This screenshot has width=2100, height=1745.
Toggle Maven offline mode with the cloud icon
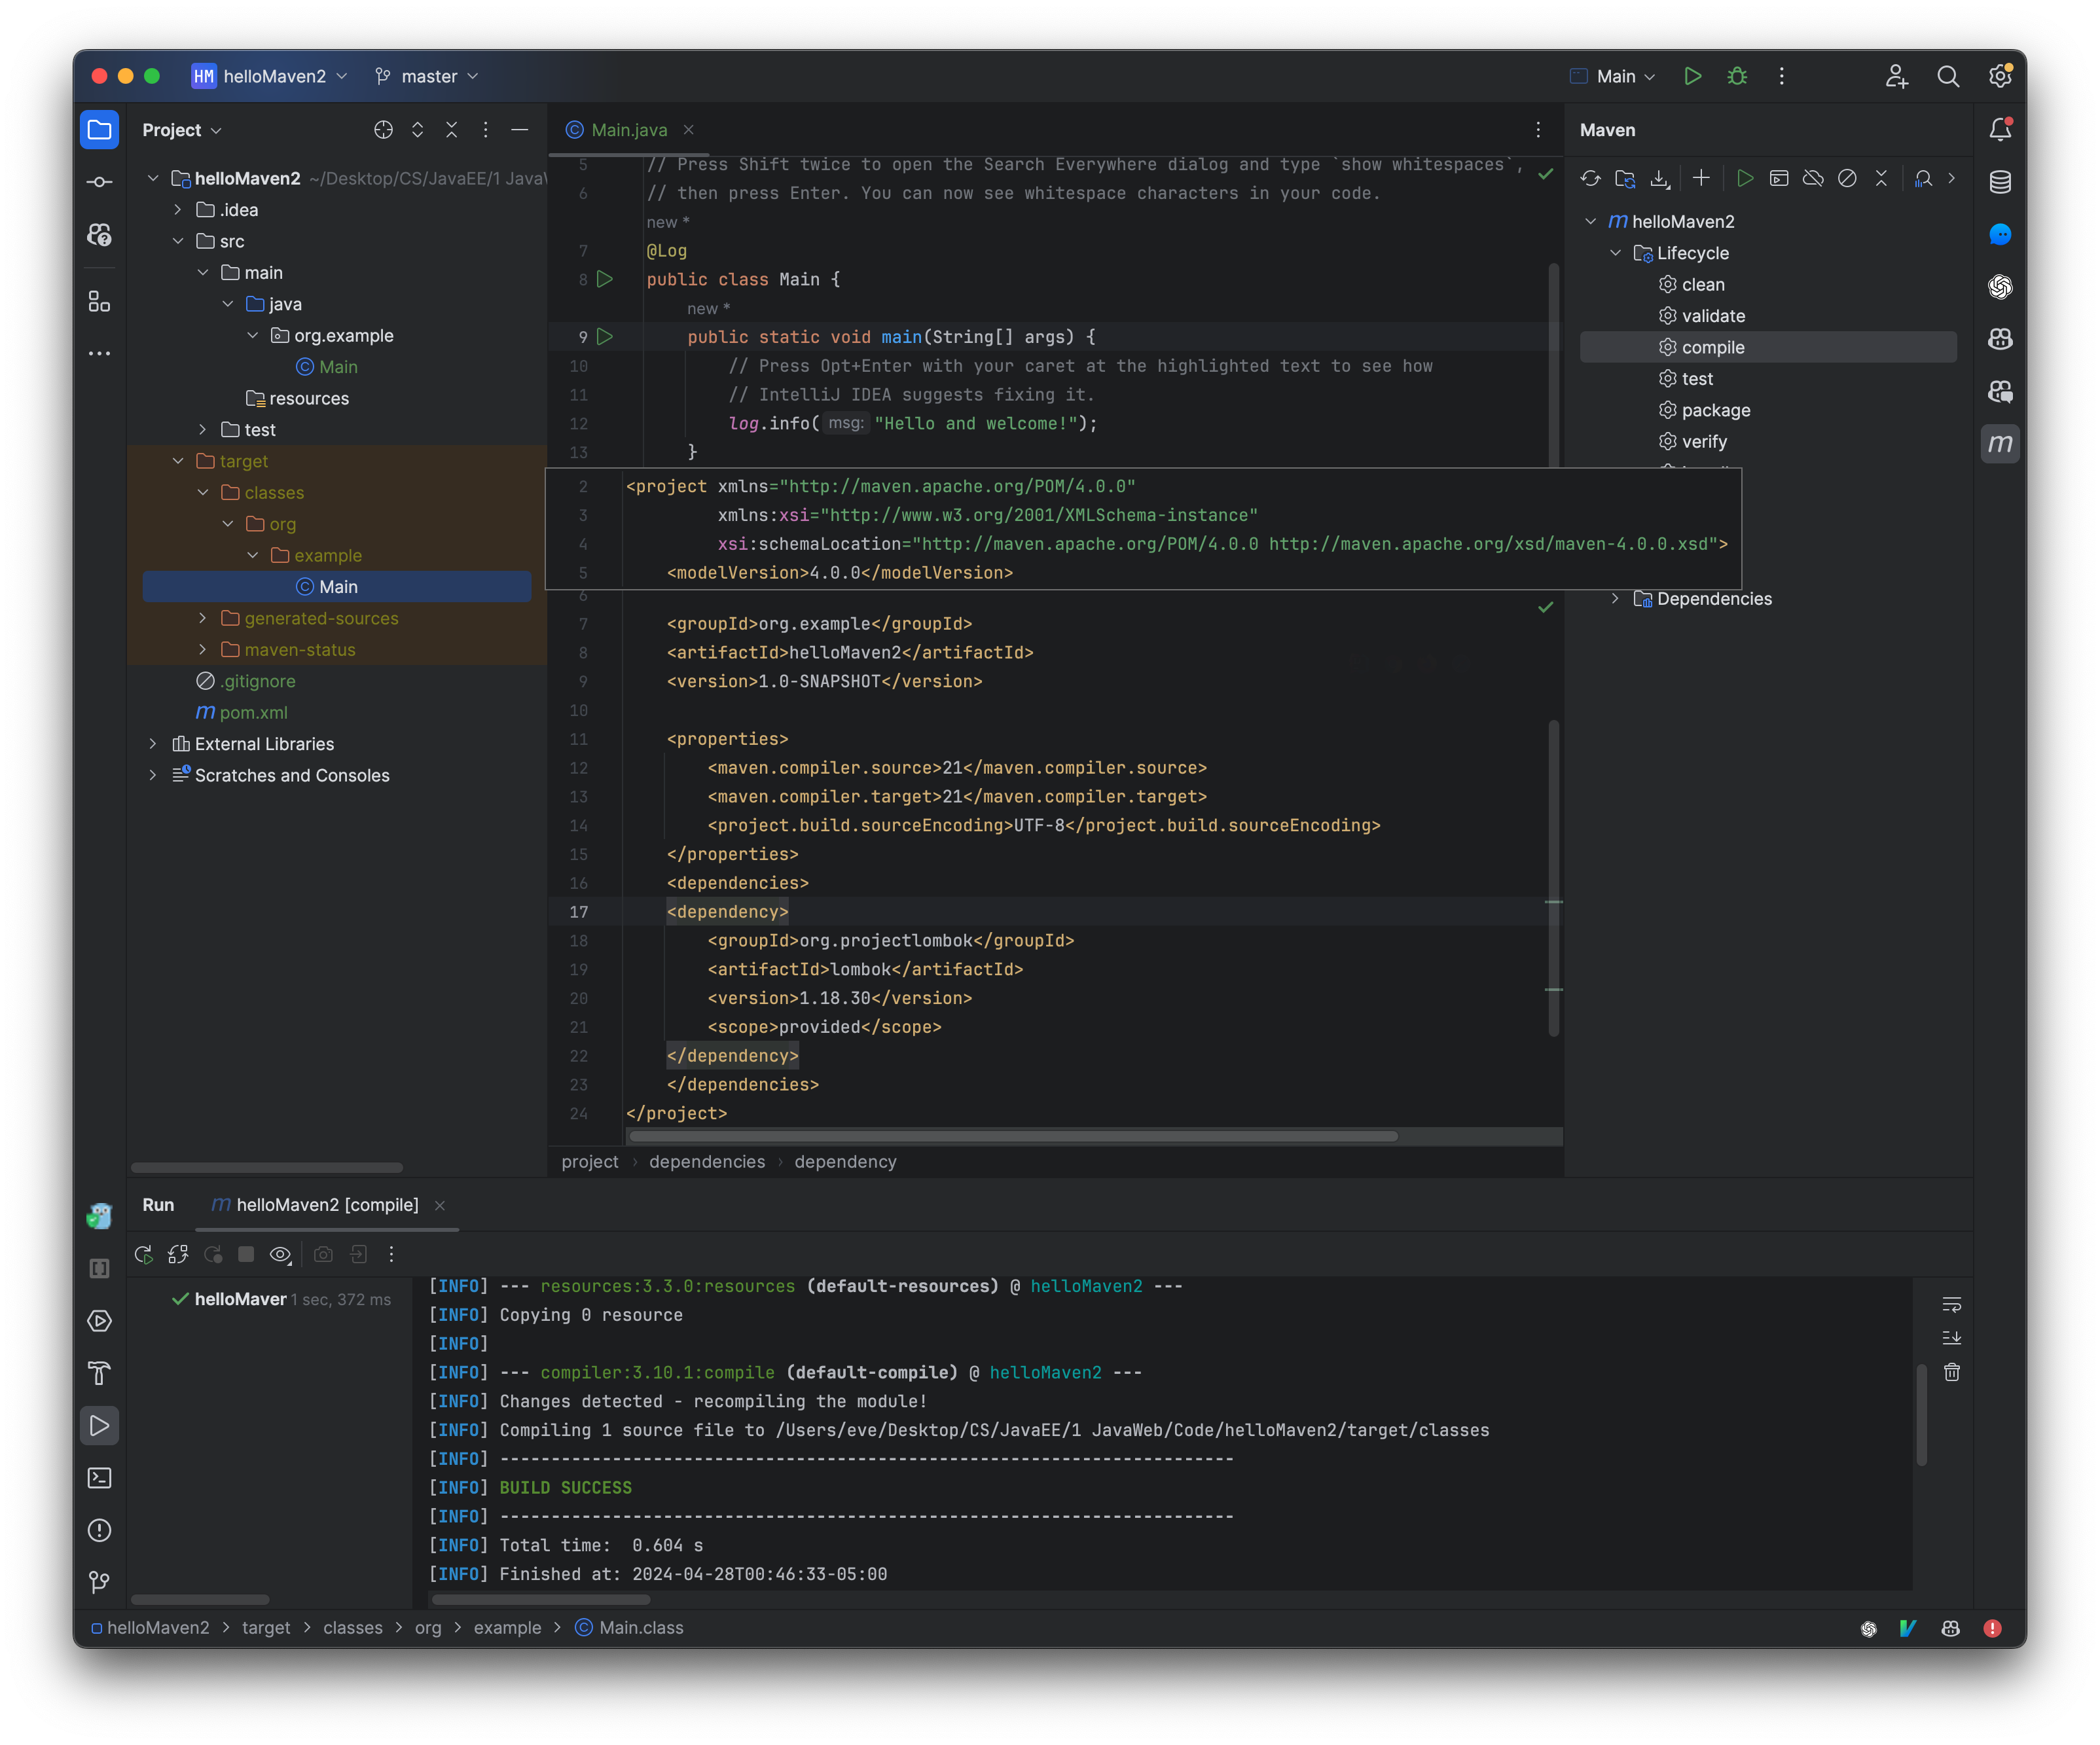(x=1813, y=178)
